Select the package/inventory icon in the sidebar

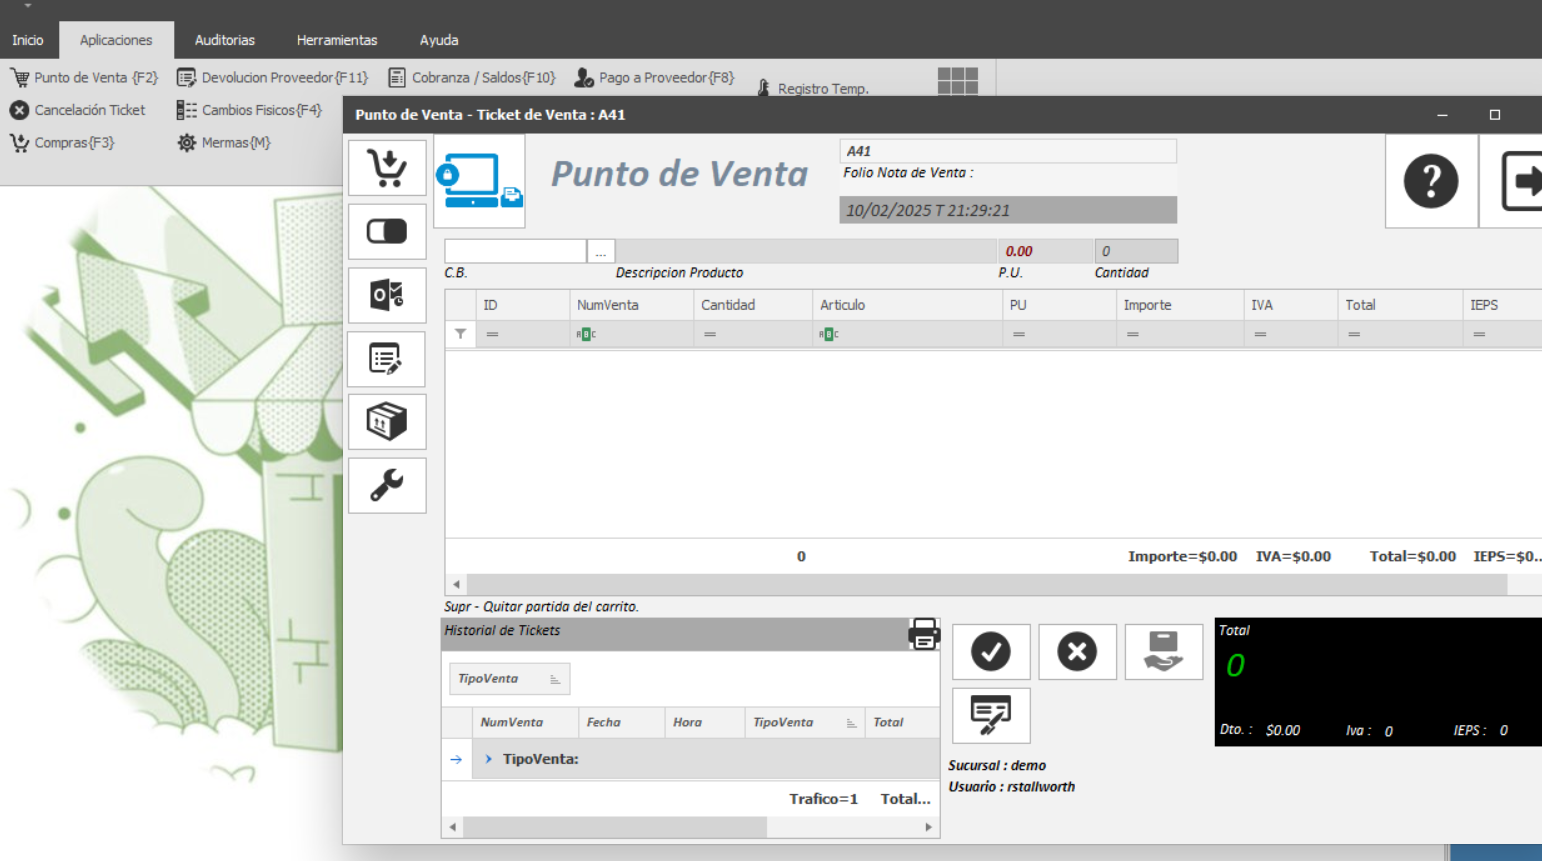point(386,421)
